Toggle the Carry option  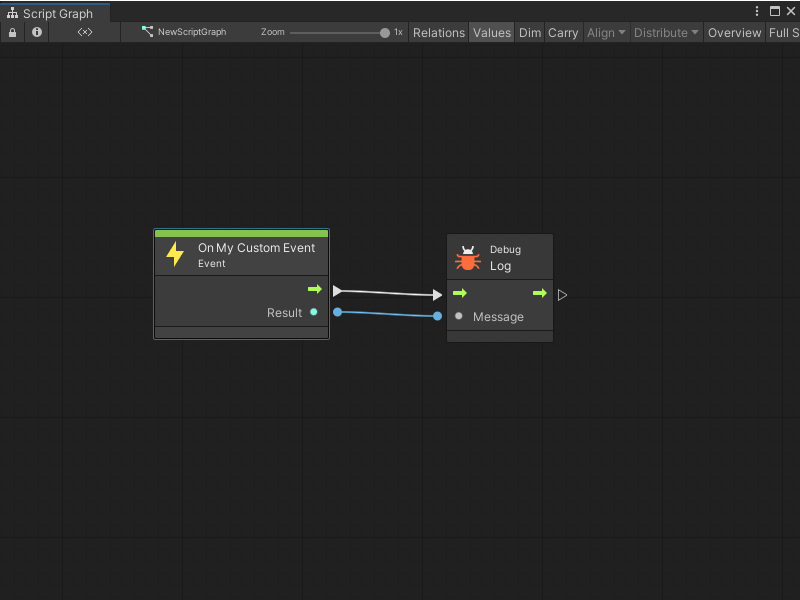(563, 32)
